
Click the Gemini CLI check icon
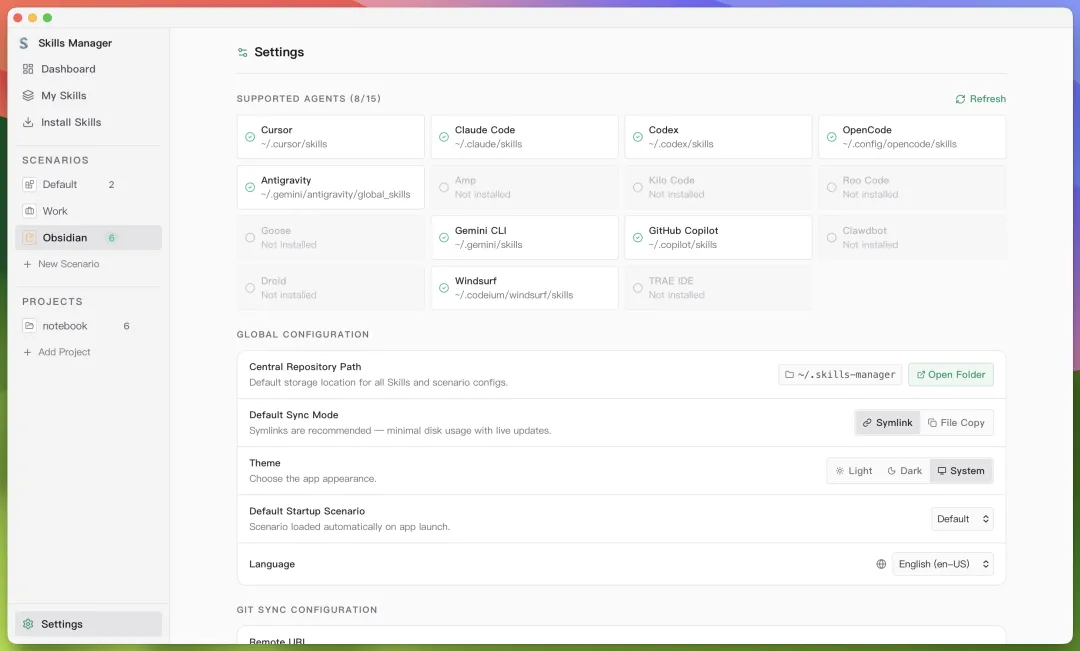[444, 238]
